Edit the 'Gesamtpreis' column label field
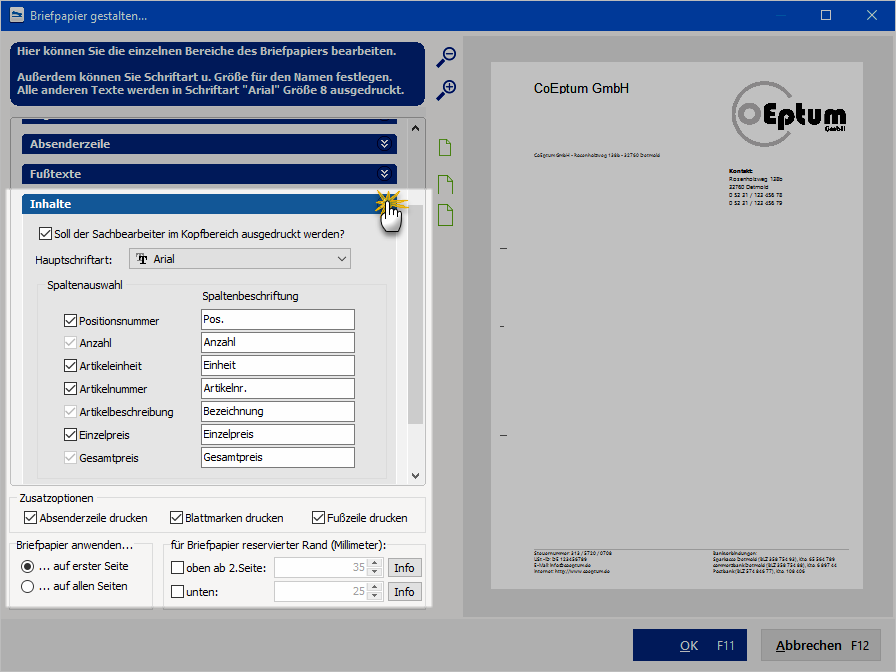 pos(278,457)
